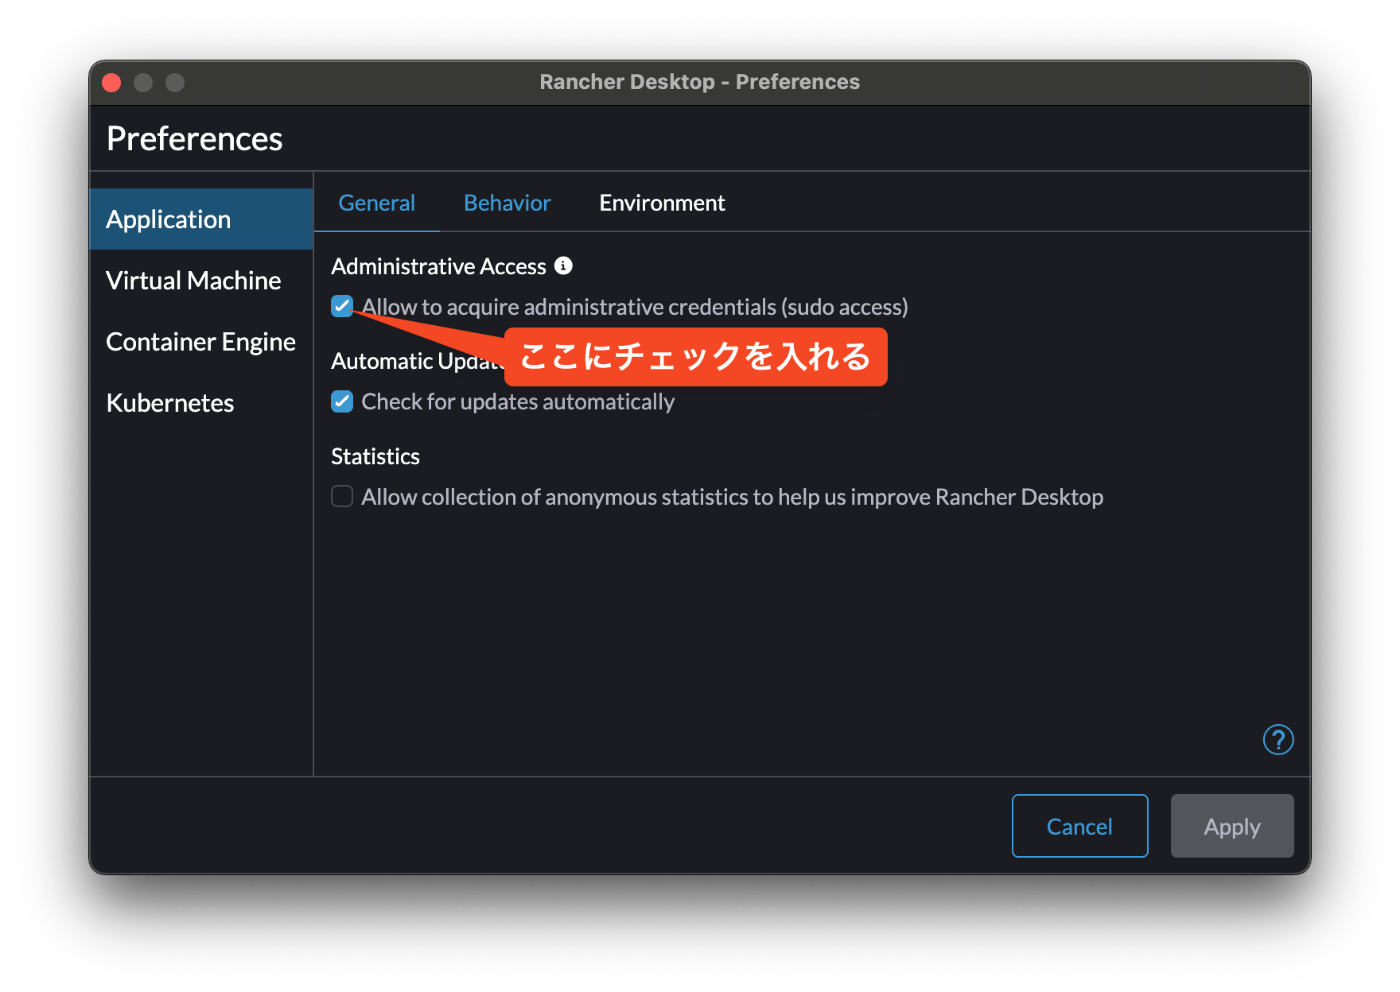Click the Preferences header title
Viewport: 1400px width, 992px height.
[194, 138]
